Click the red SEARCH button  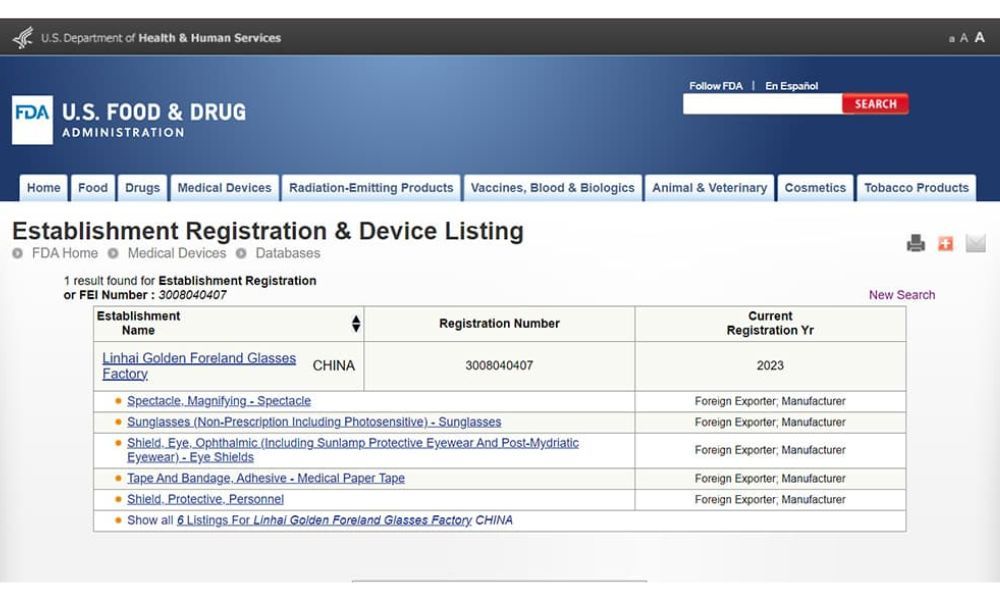(876, 104)
